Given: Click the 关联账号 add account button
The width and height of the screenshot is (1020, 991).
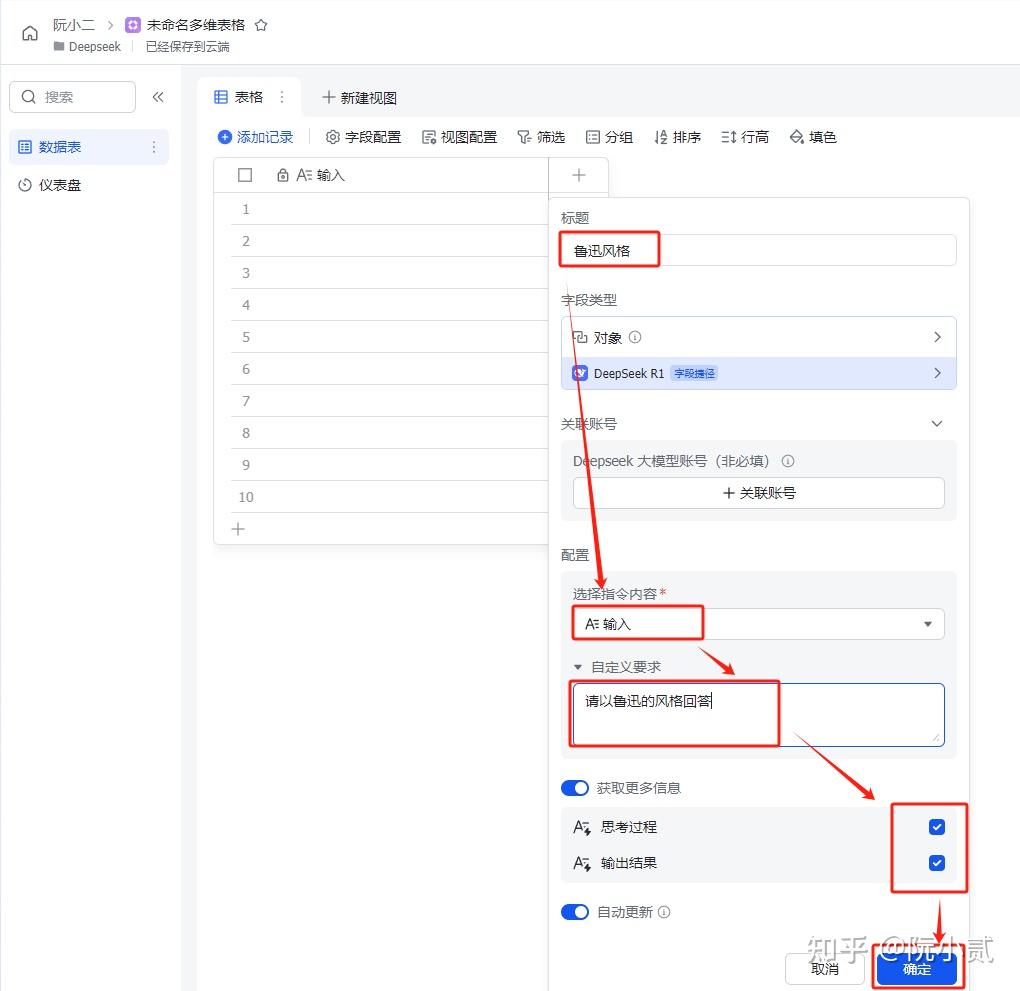Looking at the screenshot, I should click(x=758, y=493).
